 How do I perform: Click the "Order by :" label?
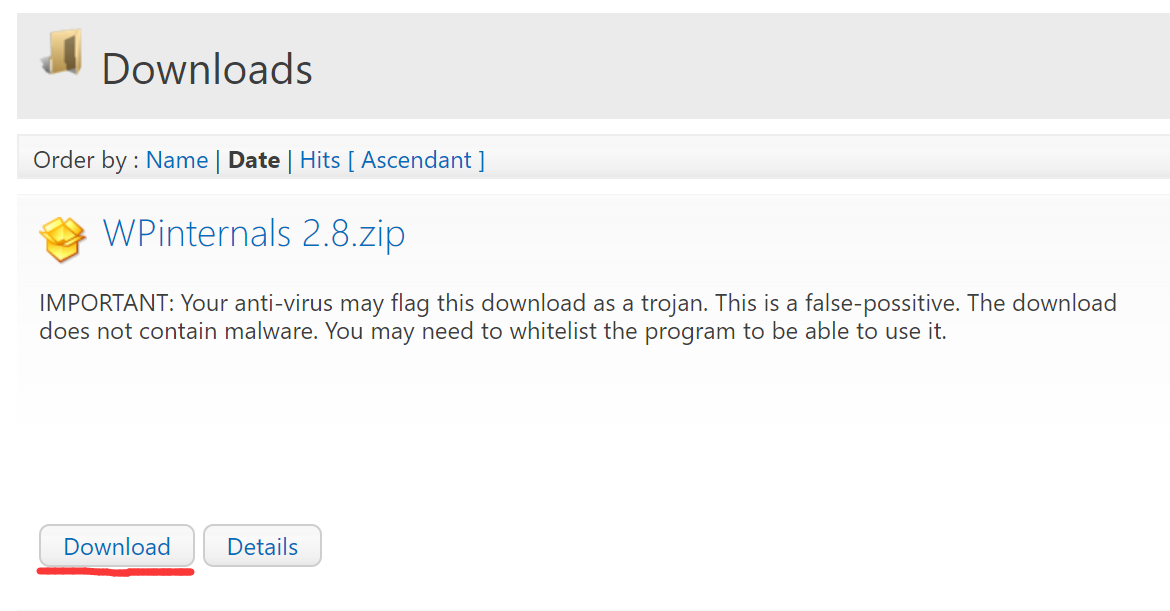(86, 160)
